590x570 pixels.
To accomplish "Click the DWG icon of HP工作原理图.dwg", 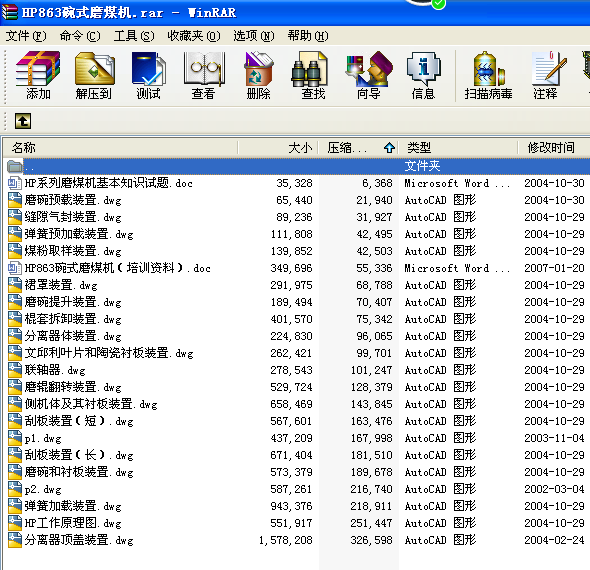I will pyautogui.click(x=15, y=523).
